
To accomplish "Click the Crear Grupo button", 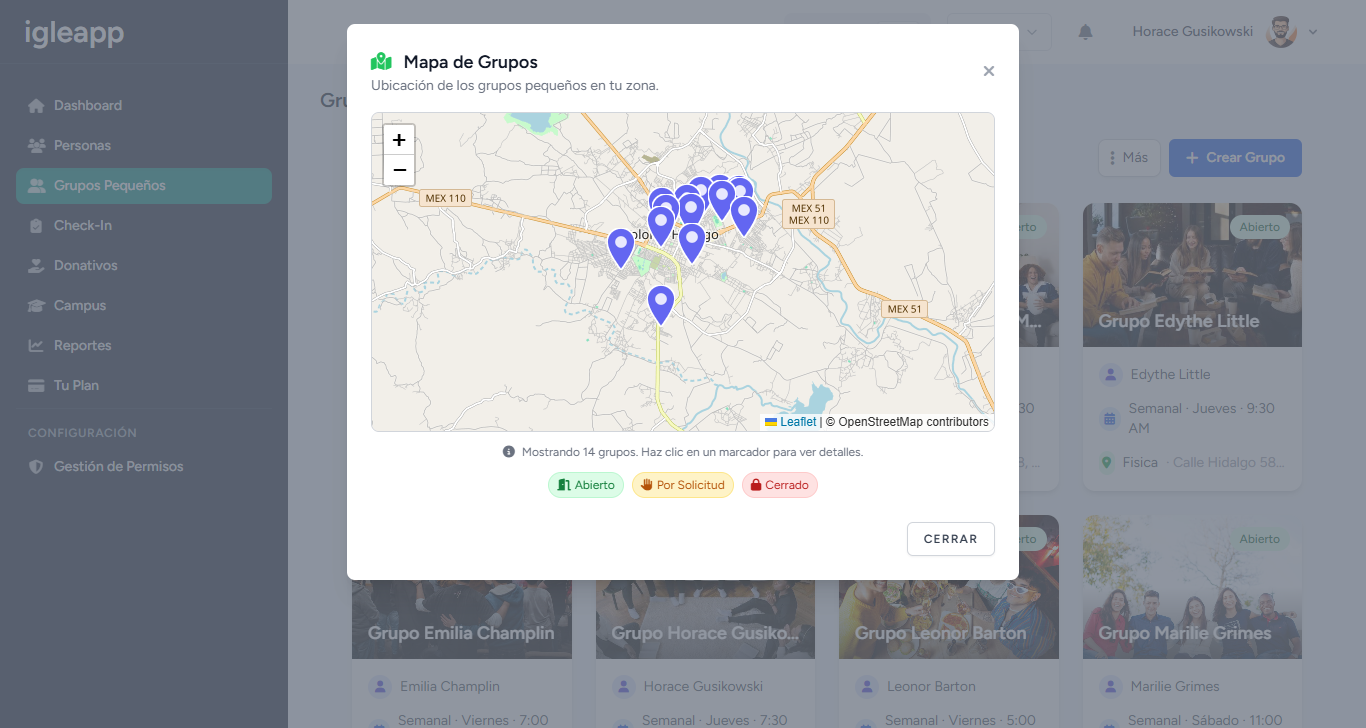I will coord(1235,158).
